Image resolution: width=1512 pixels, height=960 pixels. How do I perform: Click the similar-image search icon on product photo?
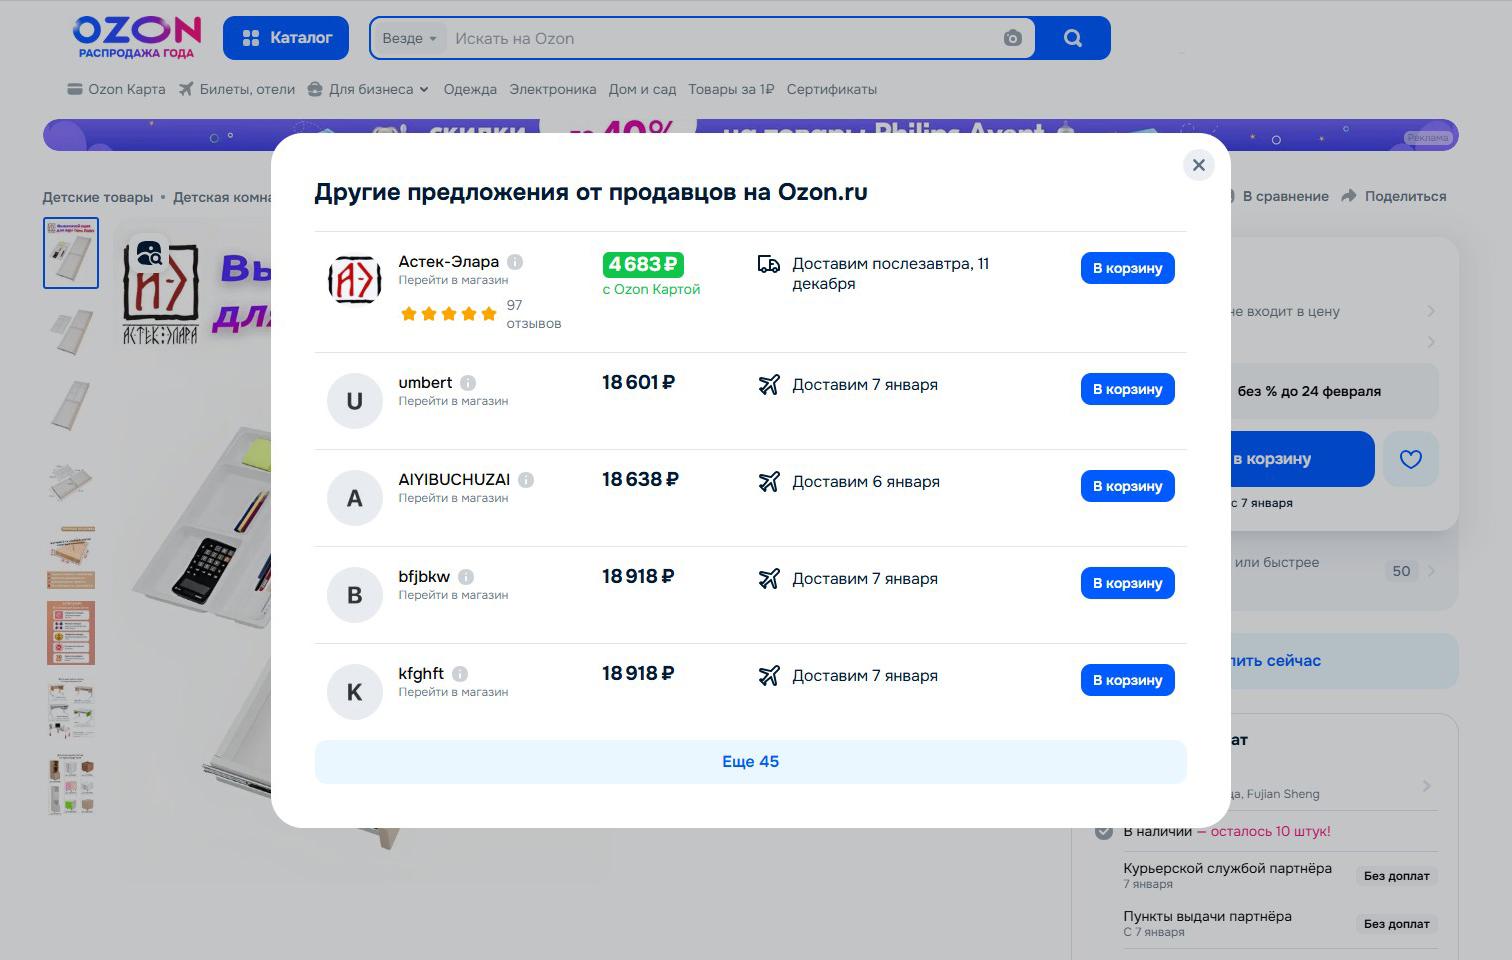tap(150, 252)
